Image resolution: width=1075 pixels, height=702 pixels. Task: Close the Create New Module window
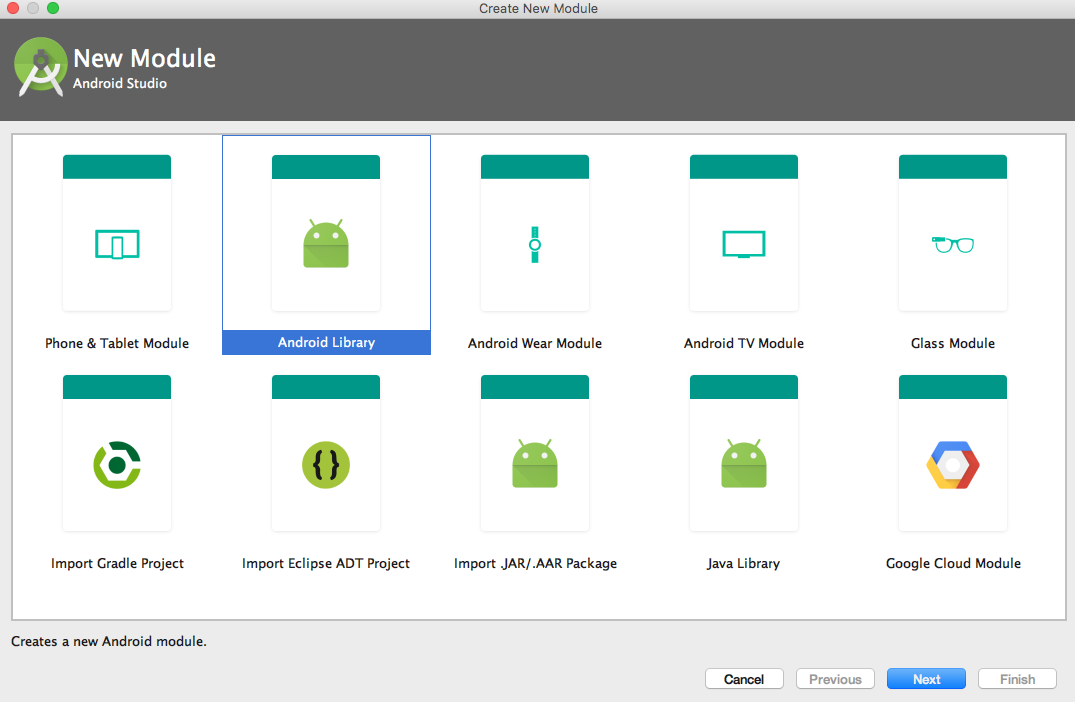click(x=12, y=8)
